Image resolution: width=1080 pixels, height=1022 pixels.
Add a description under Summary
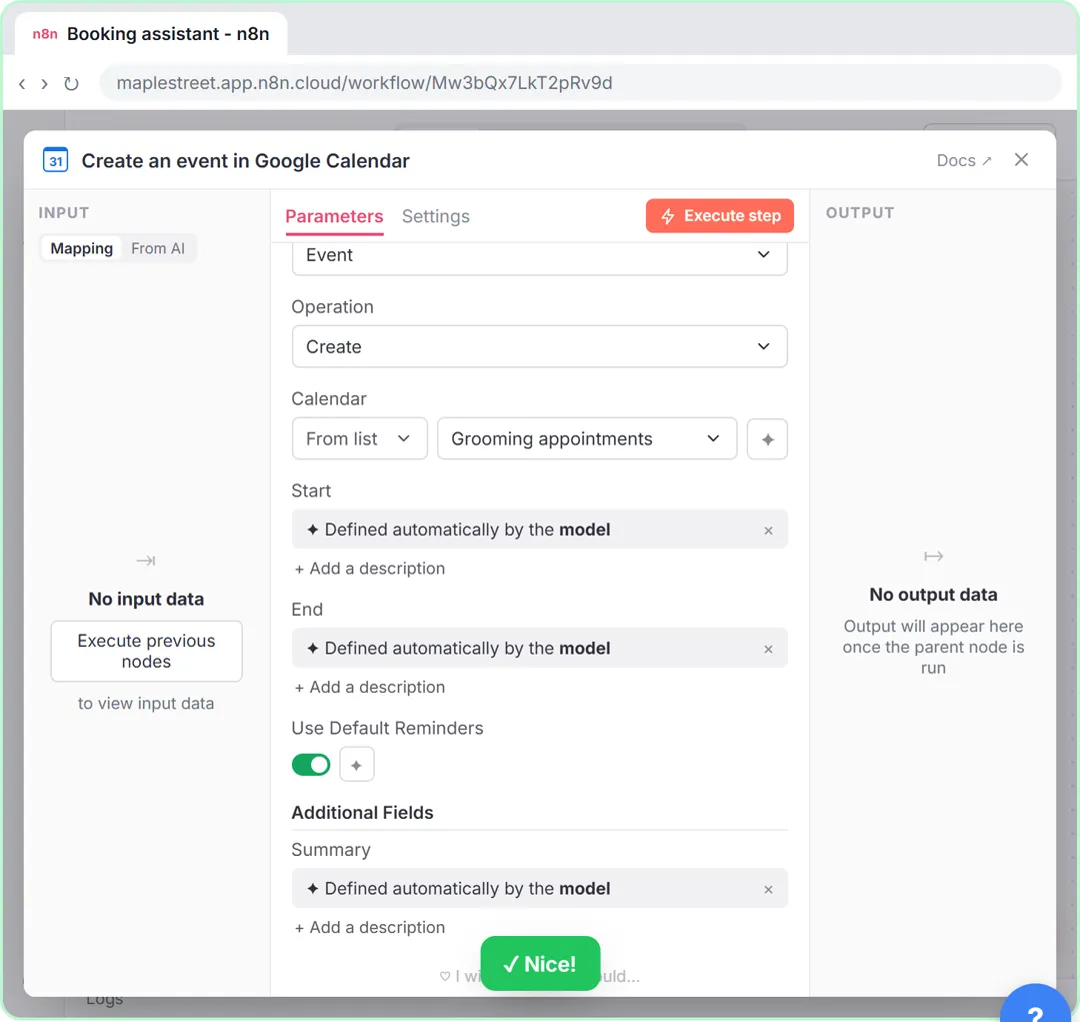coord(370,927)
